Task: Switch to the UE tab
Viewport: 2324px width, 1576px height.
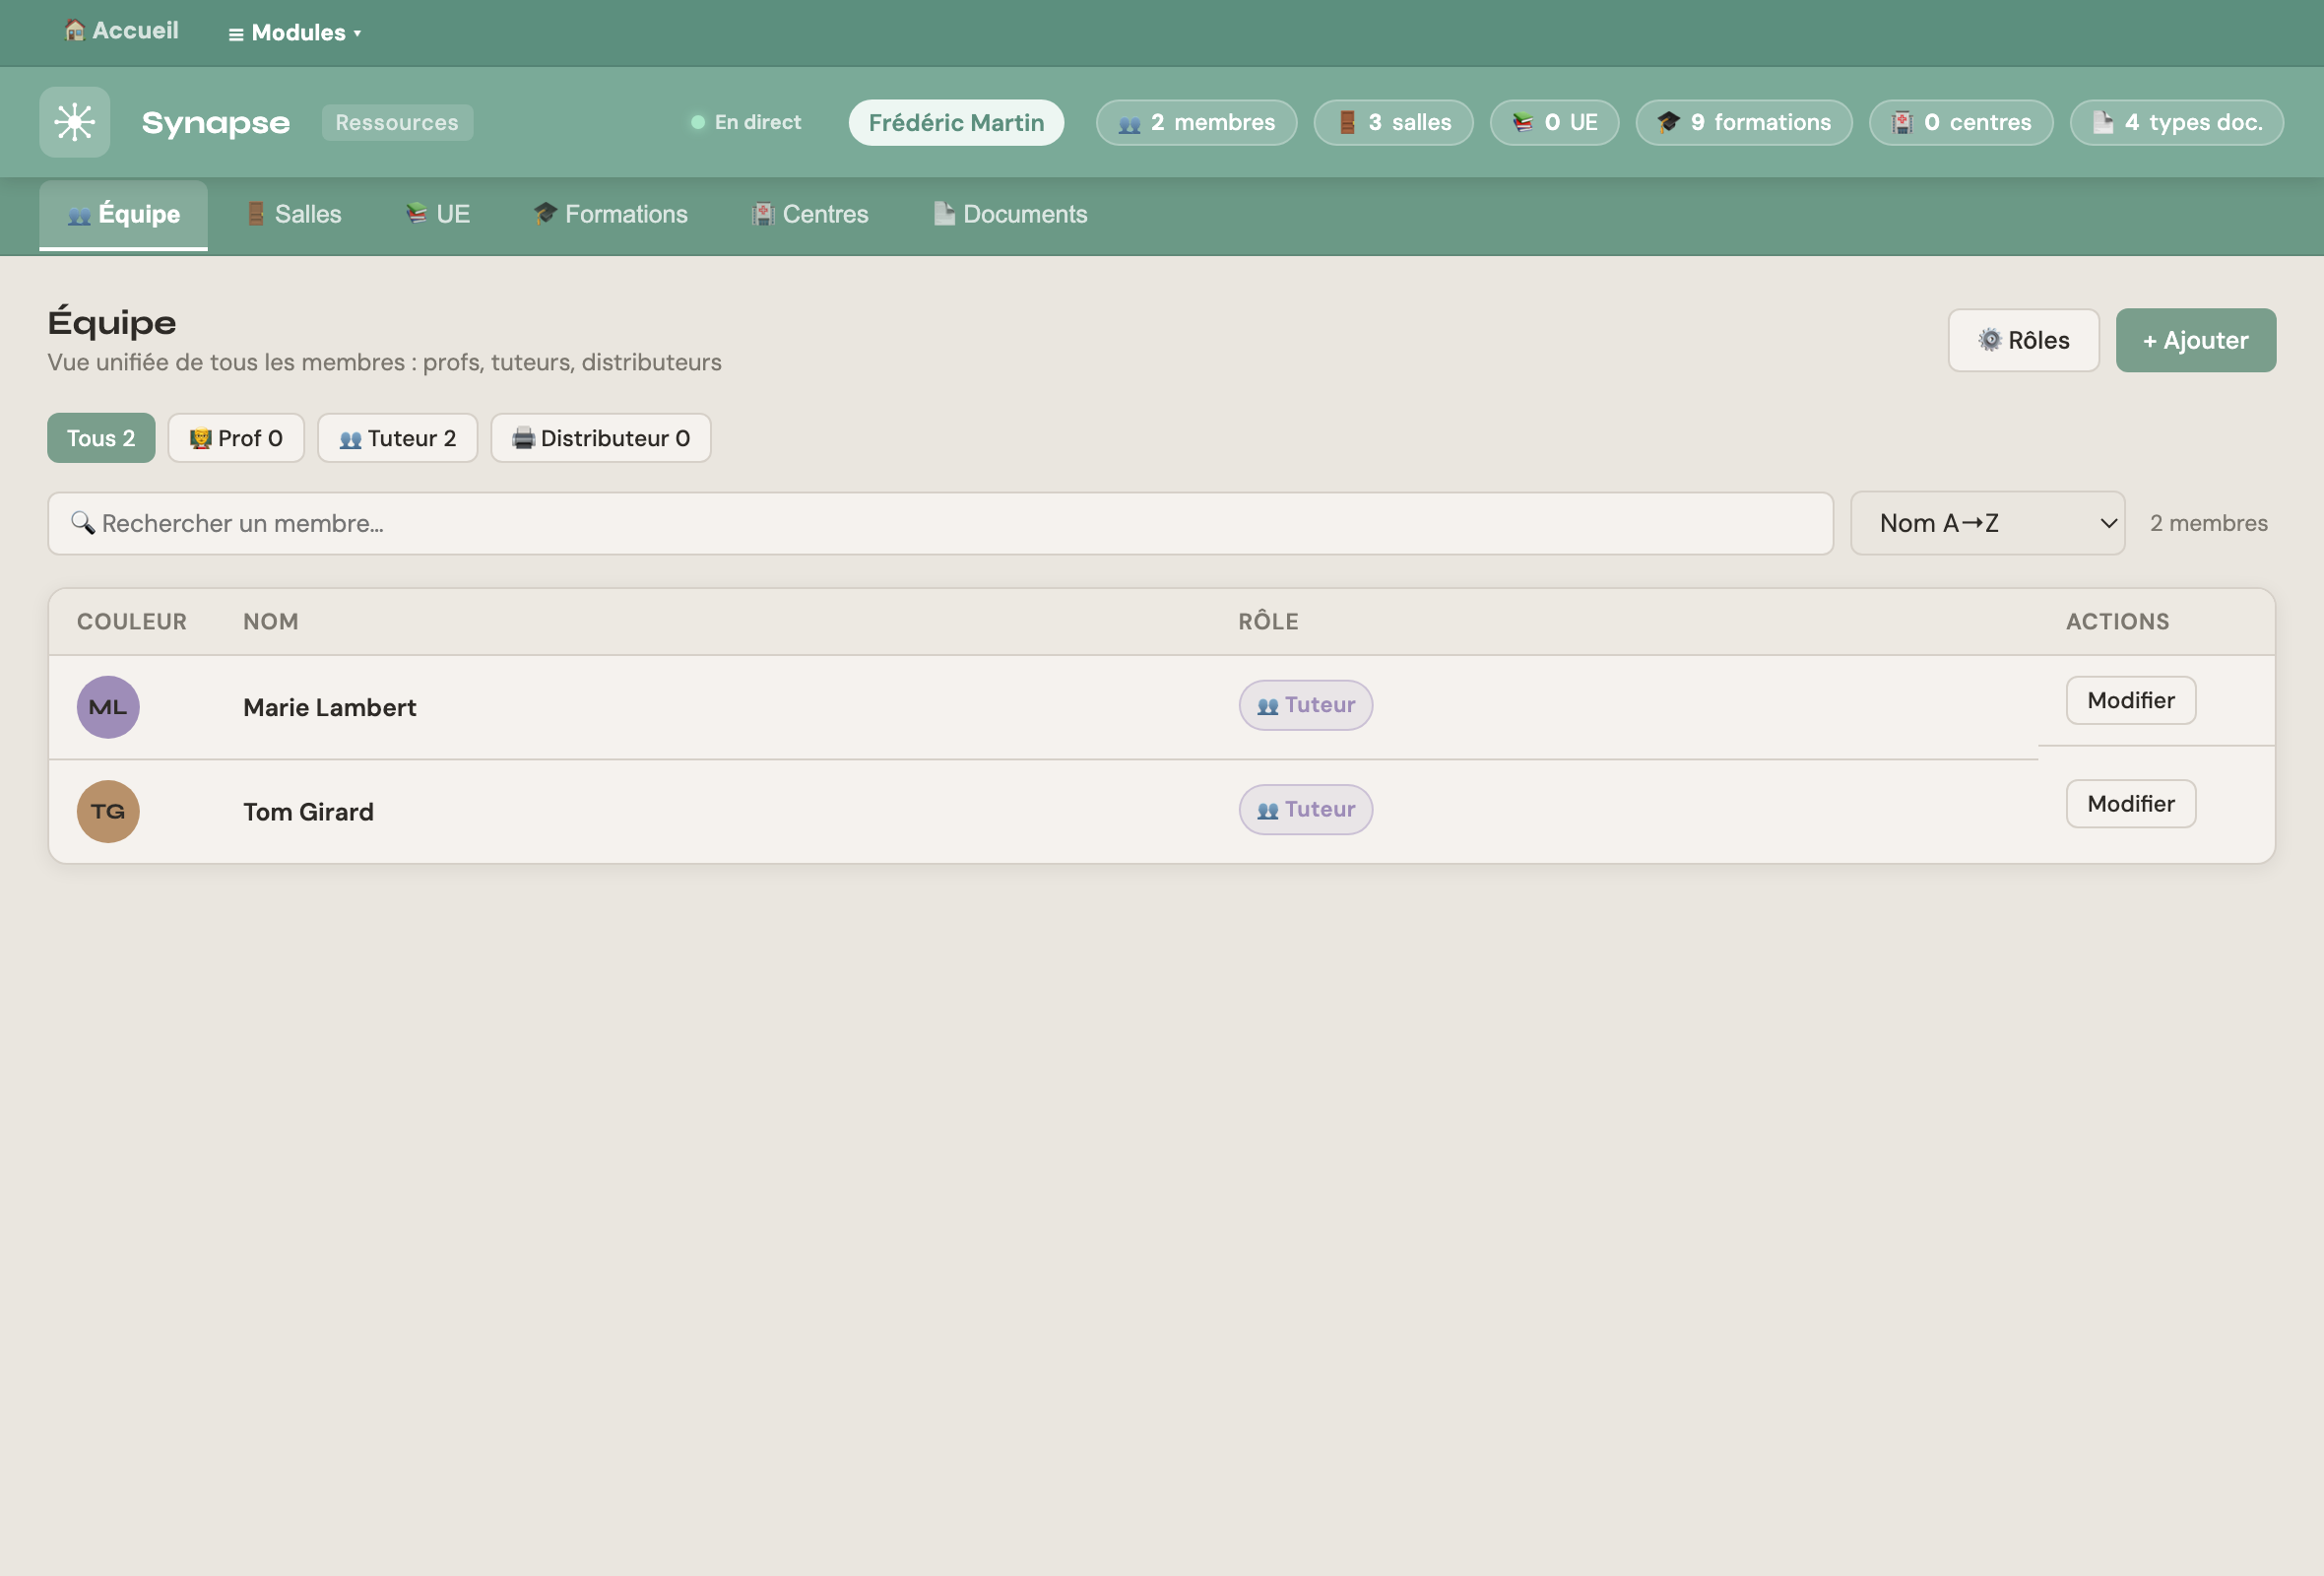Action: [438, 214]
